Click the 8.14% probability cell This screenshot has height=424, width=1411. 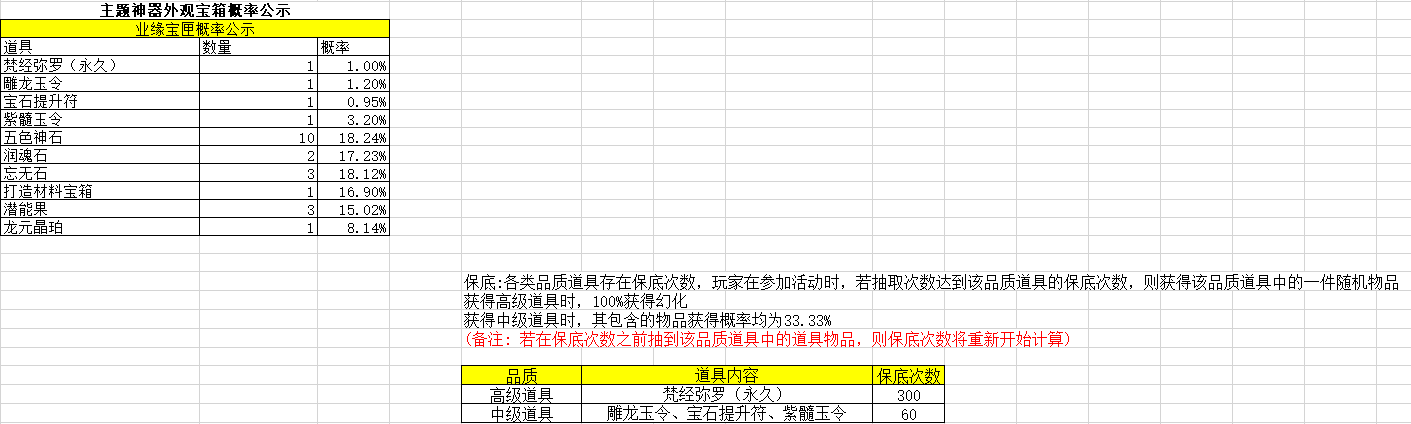pyautogui.click(x=354, y=227)
